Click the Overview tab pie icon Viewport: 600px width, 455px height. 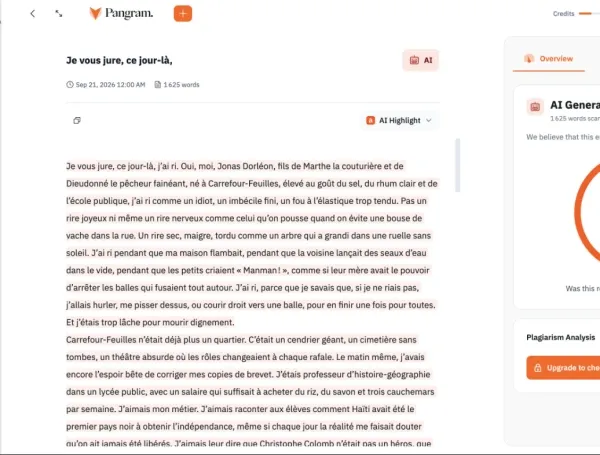[530, 59]
